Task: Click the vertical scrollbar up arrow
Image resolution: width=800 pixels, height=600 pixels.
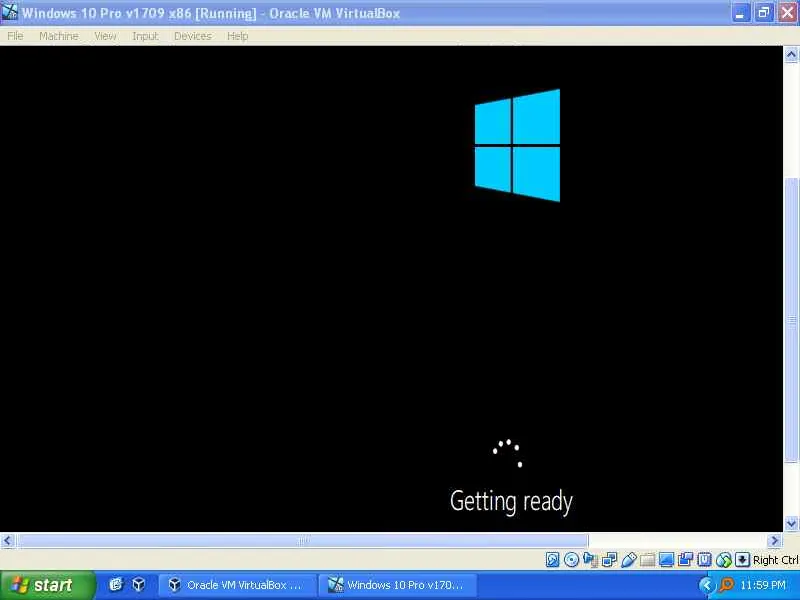Action: point(791,54)
